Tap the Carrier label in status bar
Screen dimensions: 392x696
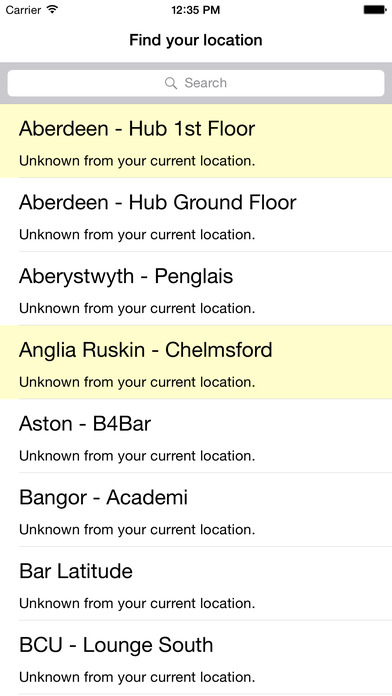24,10
